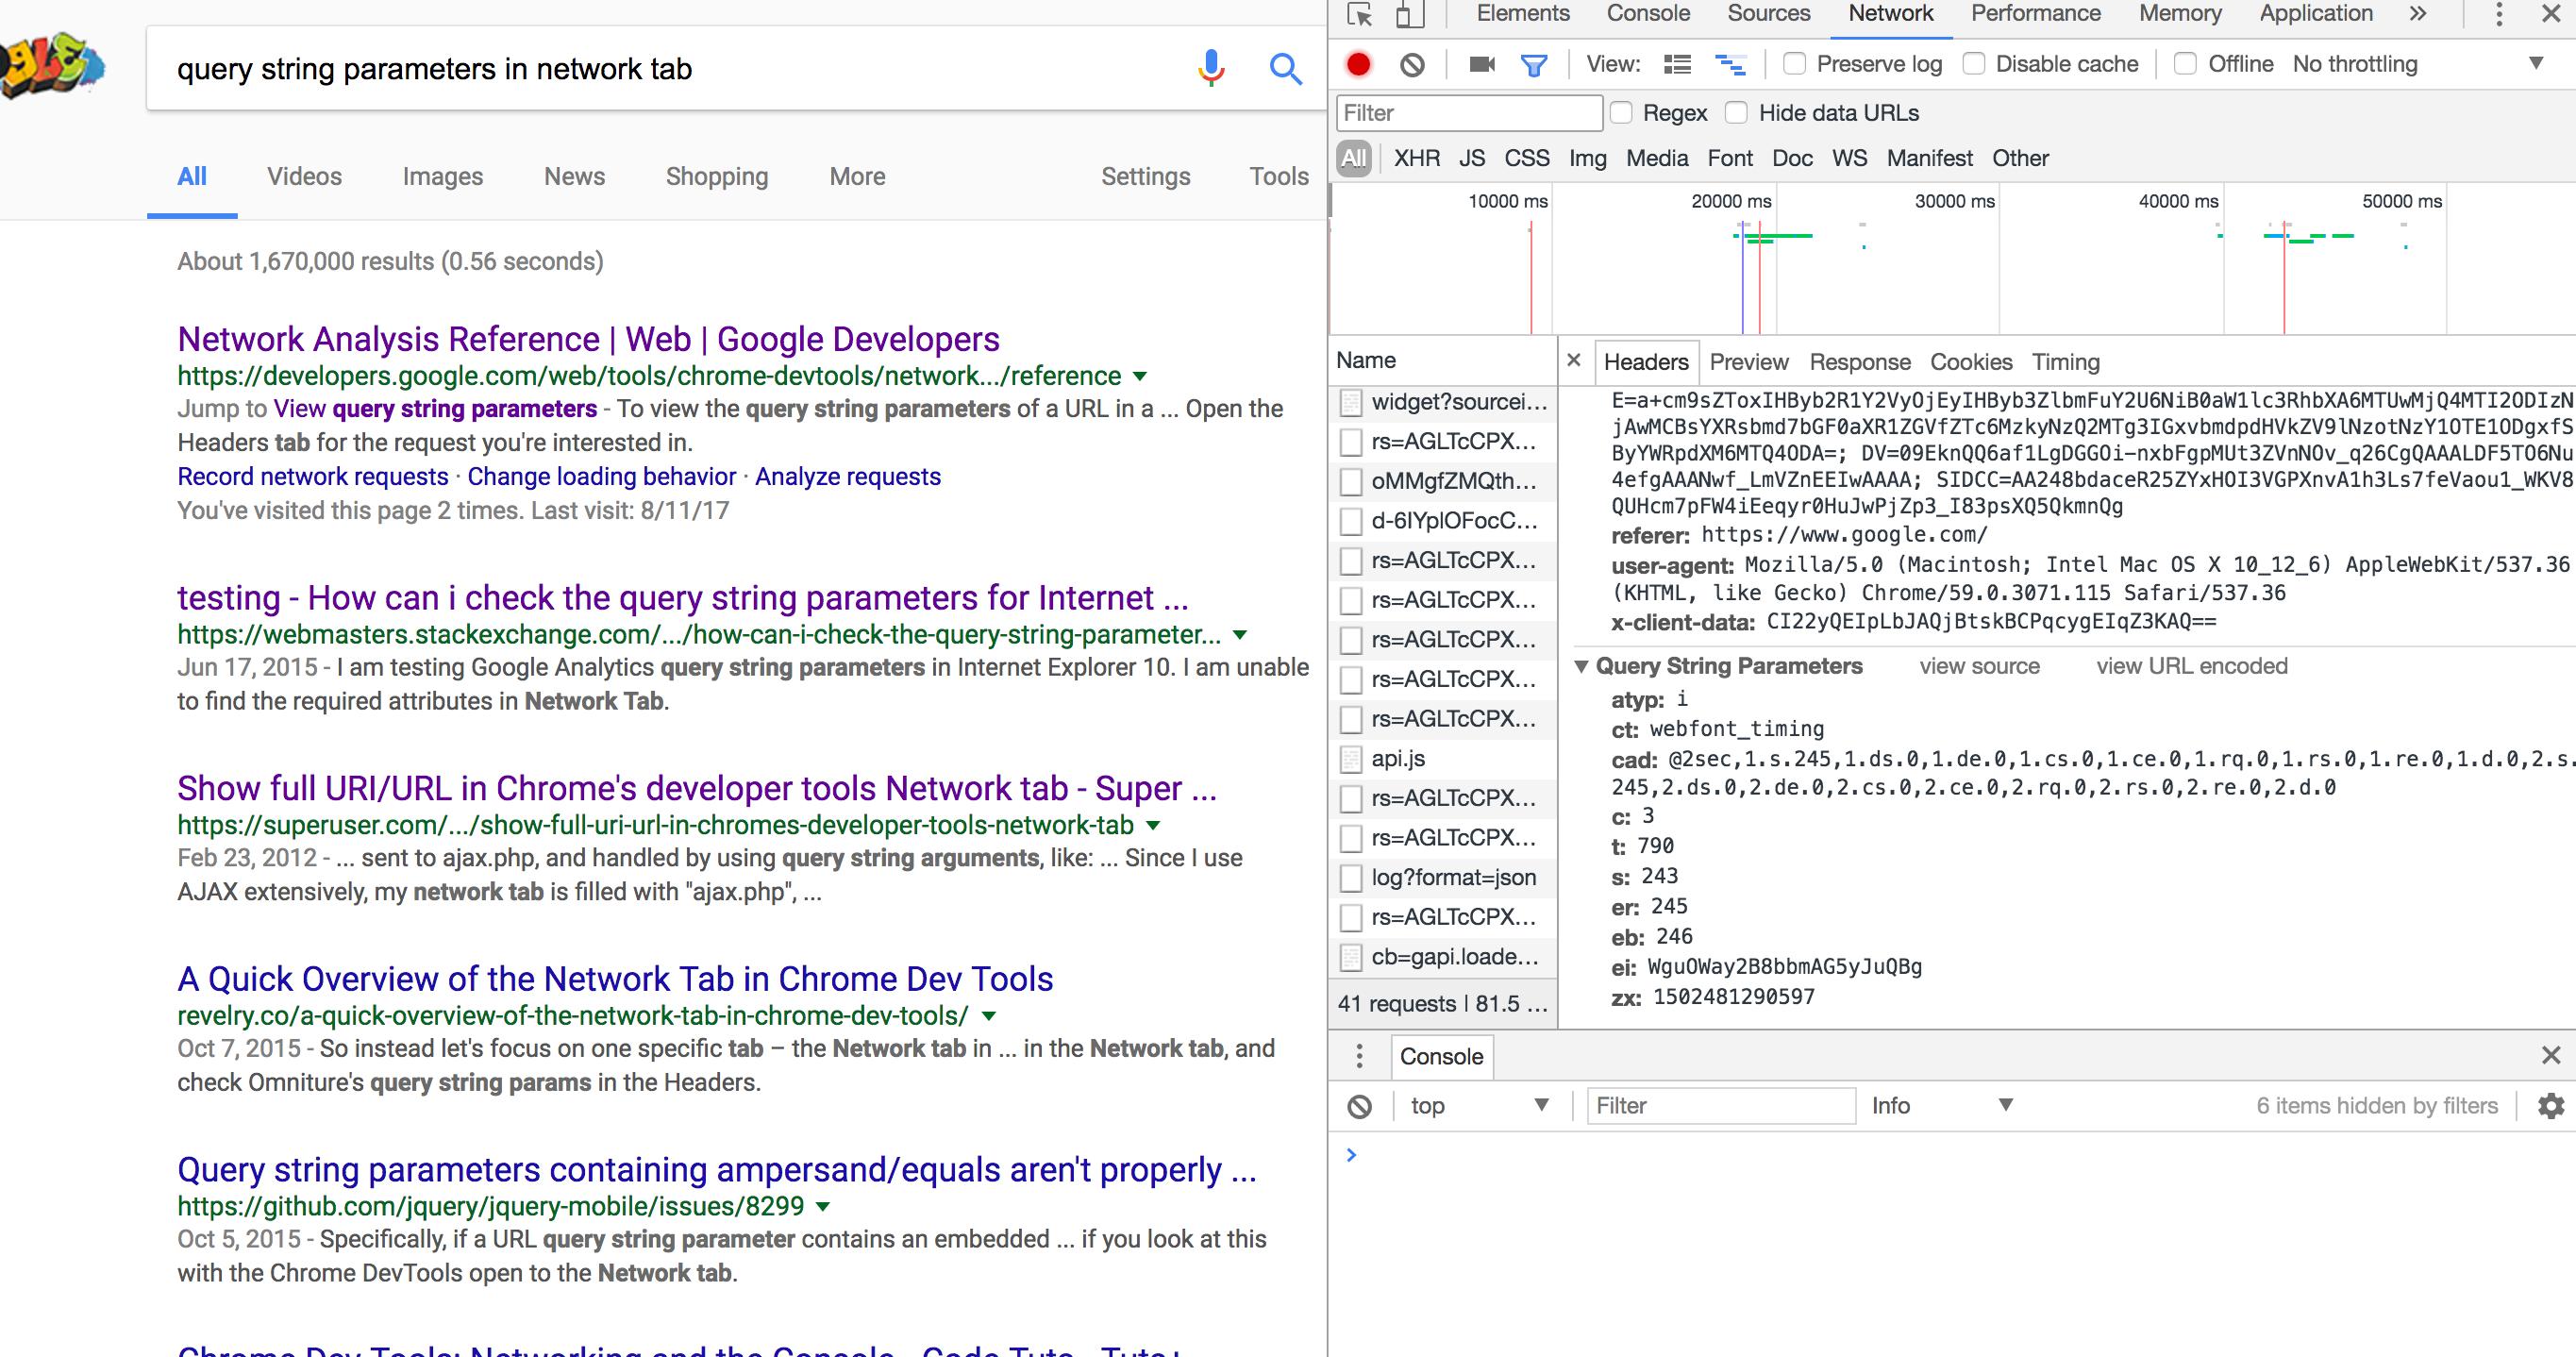Open console settings gear icon
Screen dimensions: 2576x1357
[2551, 1106]
